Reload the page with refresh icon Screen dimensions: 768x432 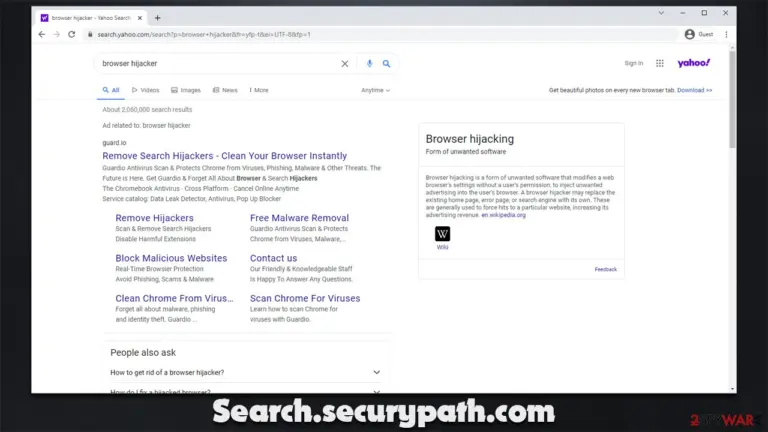72,34
